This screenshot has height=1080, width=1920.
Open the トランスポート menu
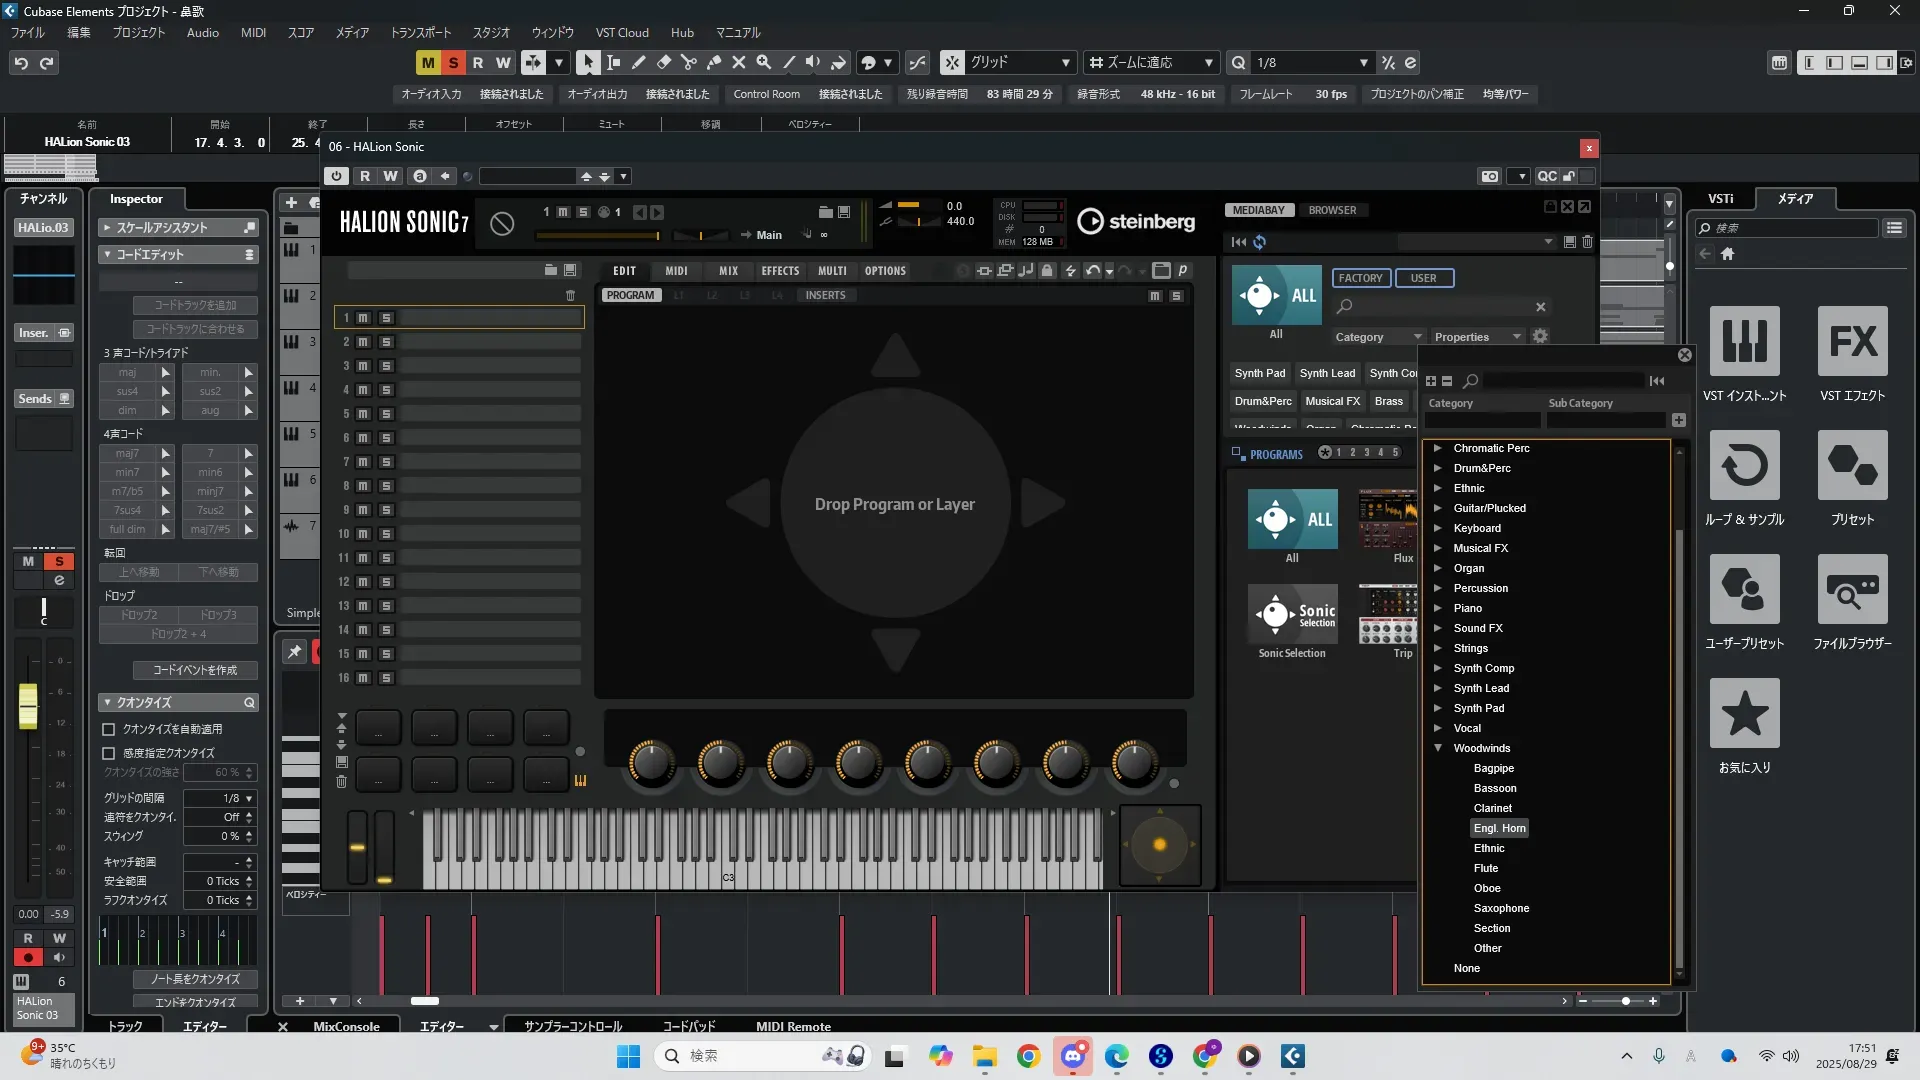pyautogui.click(x=420, y=32)
